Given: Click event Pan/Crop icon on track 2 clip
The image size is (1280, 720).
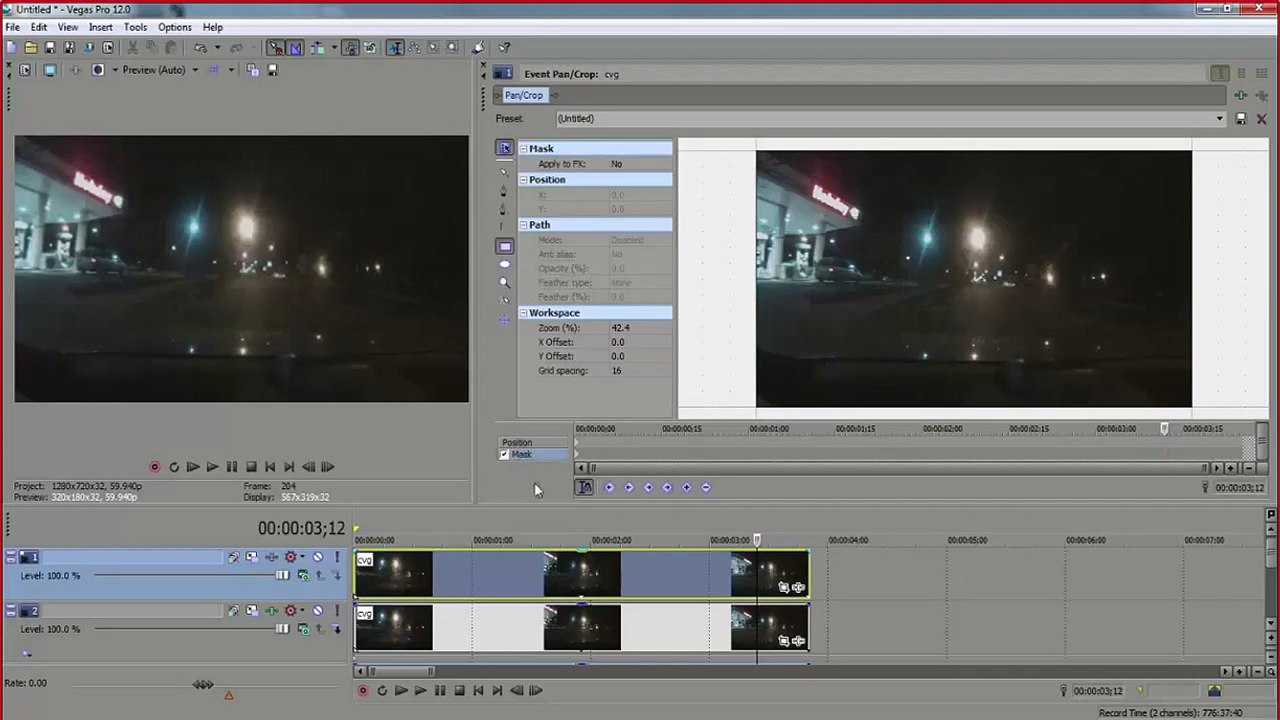Looking at the screenshot, I should pyautogui.click(x=783, y=641).
